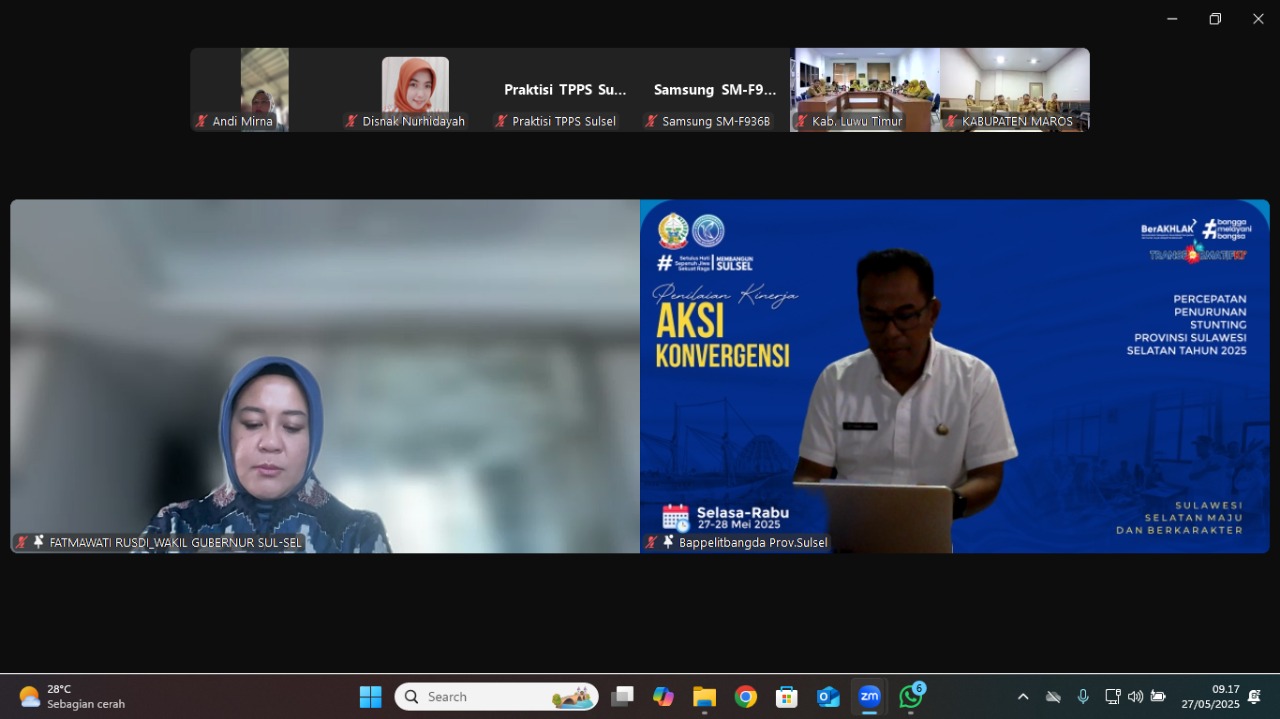The width and height of the screenshot is (1280, 719).
Task: Open the weather widget showing 28°C
Action: coord(72,697)
